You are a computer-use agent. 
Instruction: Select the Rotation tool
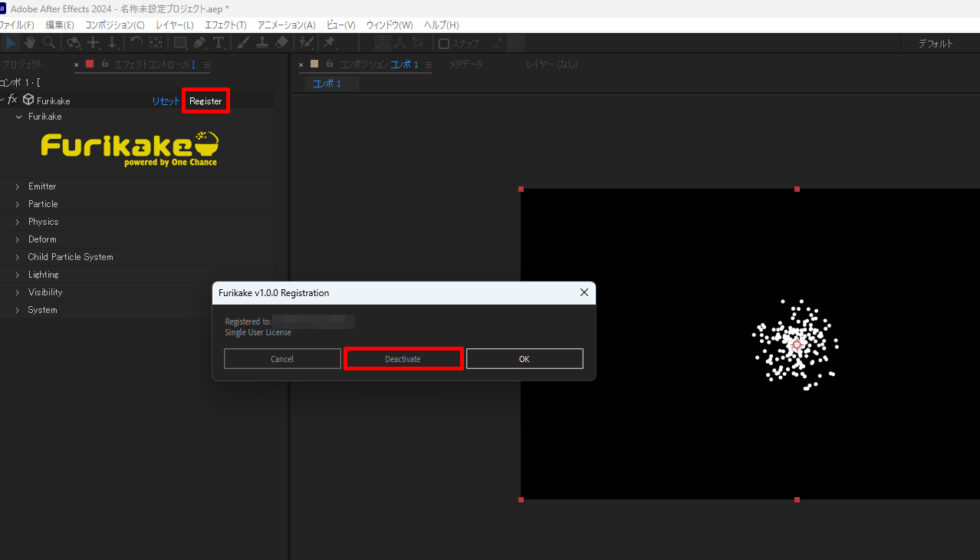click(136, 42)
